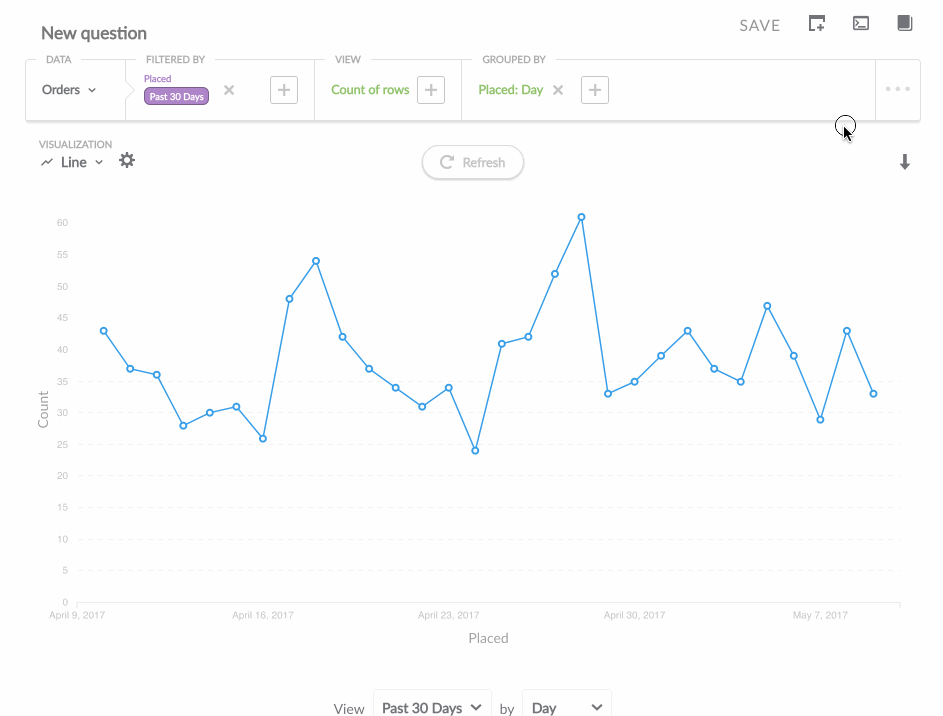Remove the Placed: Day grouping
This screenshot has height=716, width=943.
(x=558, y=90)
